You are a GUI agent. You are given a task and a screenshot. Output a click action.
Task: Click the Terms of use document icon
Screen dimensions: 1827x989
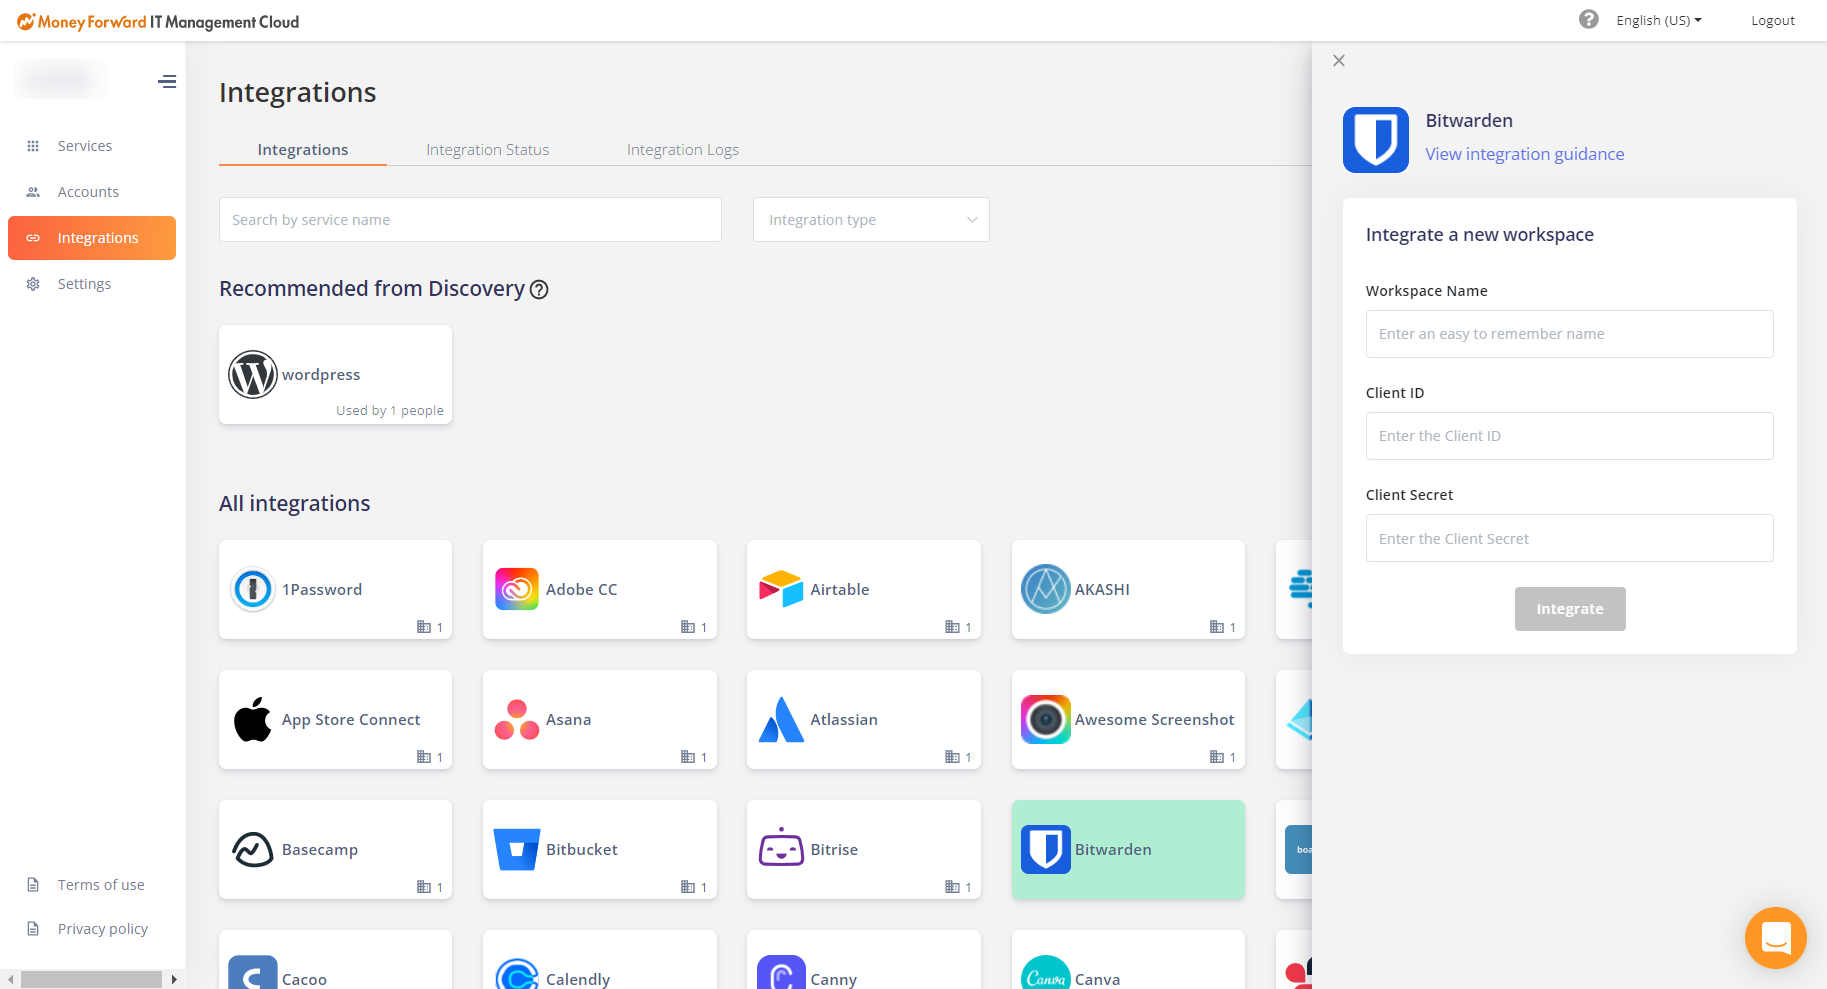(33, 885)
